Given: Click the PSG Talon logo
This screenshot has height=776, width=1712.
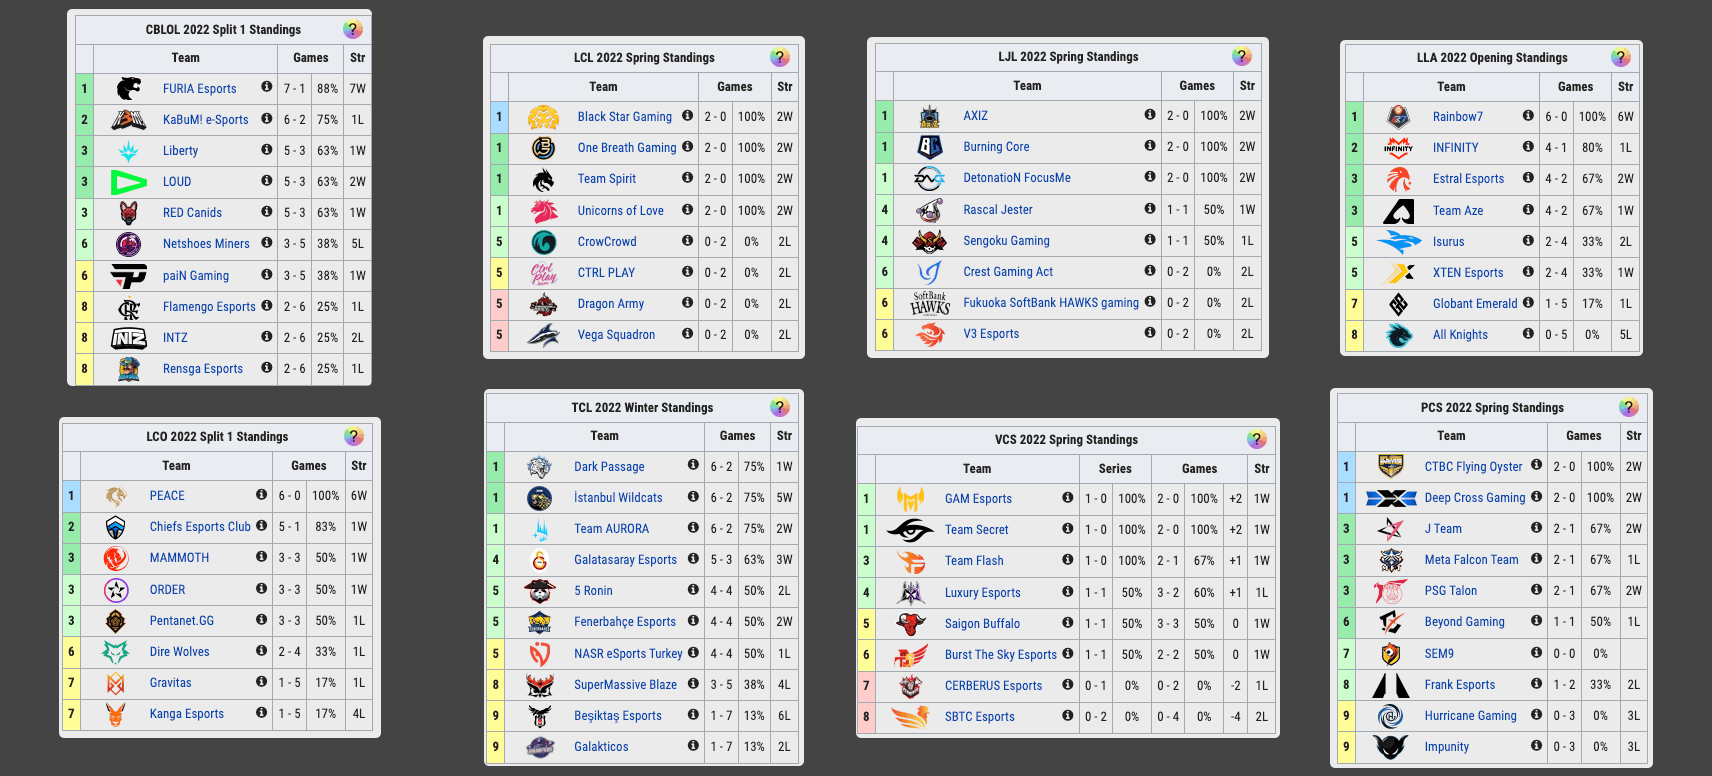Looking at the screenshot, I should [1390, 591].
